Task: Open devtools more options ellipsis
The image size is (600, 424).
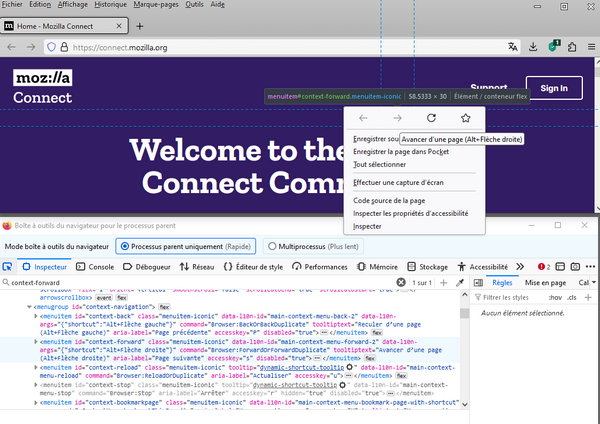Action: click(x=590, y=267)
